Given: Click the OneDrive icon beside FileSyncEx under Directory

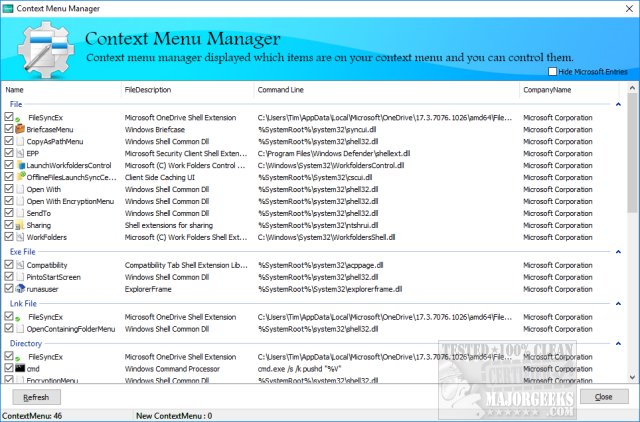Looking at the screenshot, I should [x=18, y=358].
